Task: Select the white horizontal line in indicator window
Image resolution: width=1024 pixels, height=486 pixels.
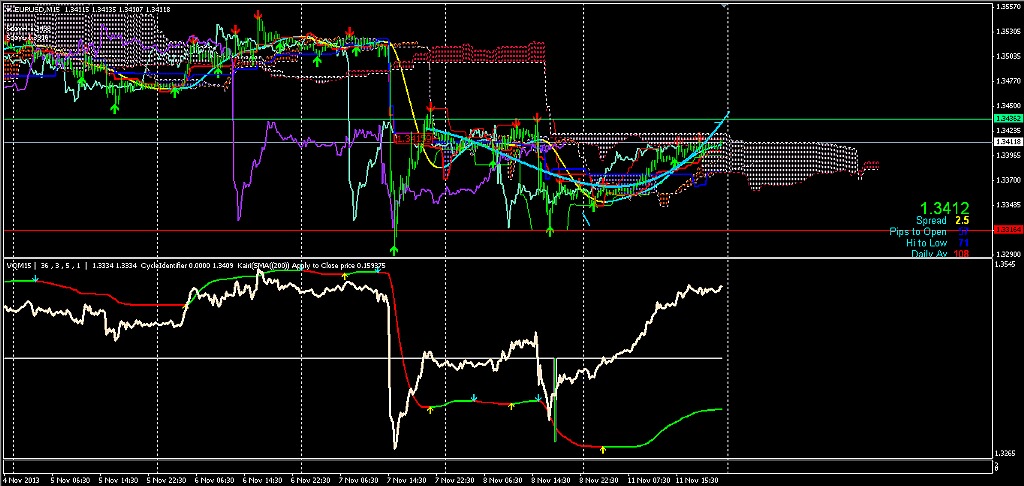Action: coord(362,358)
